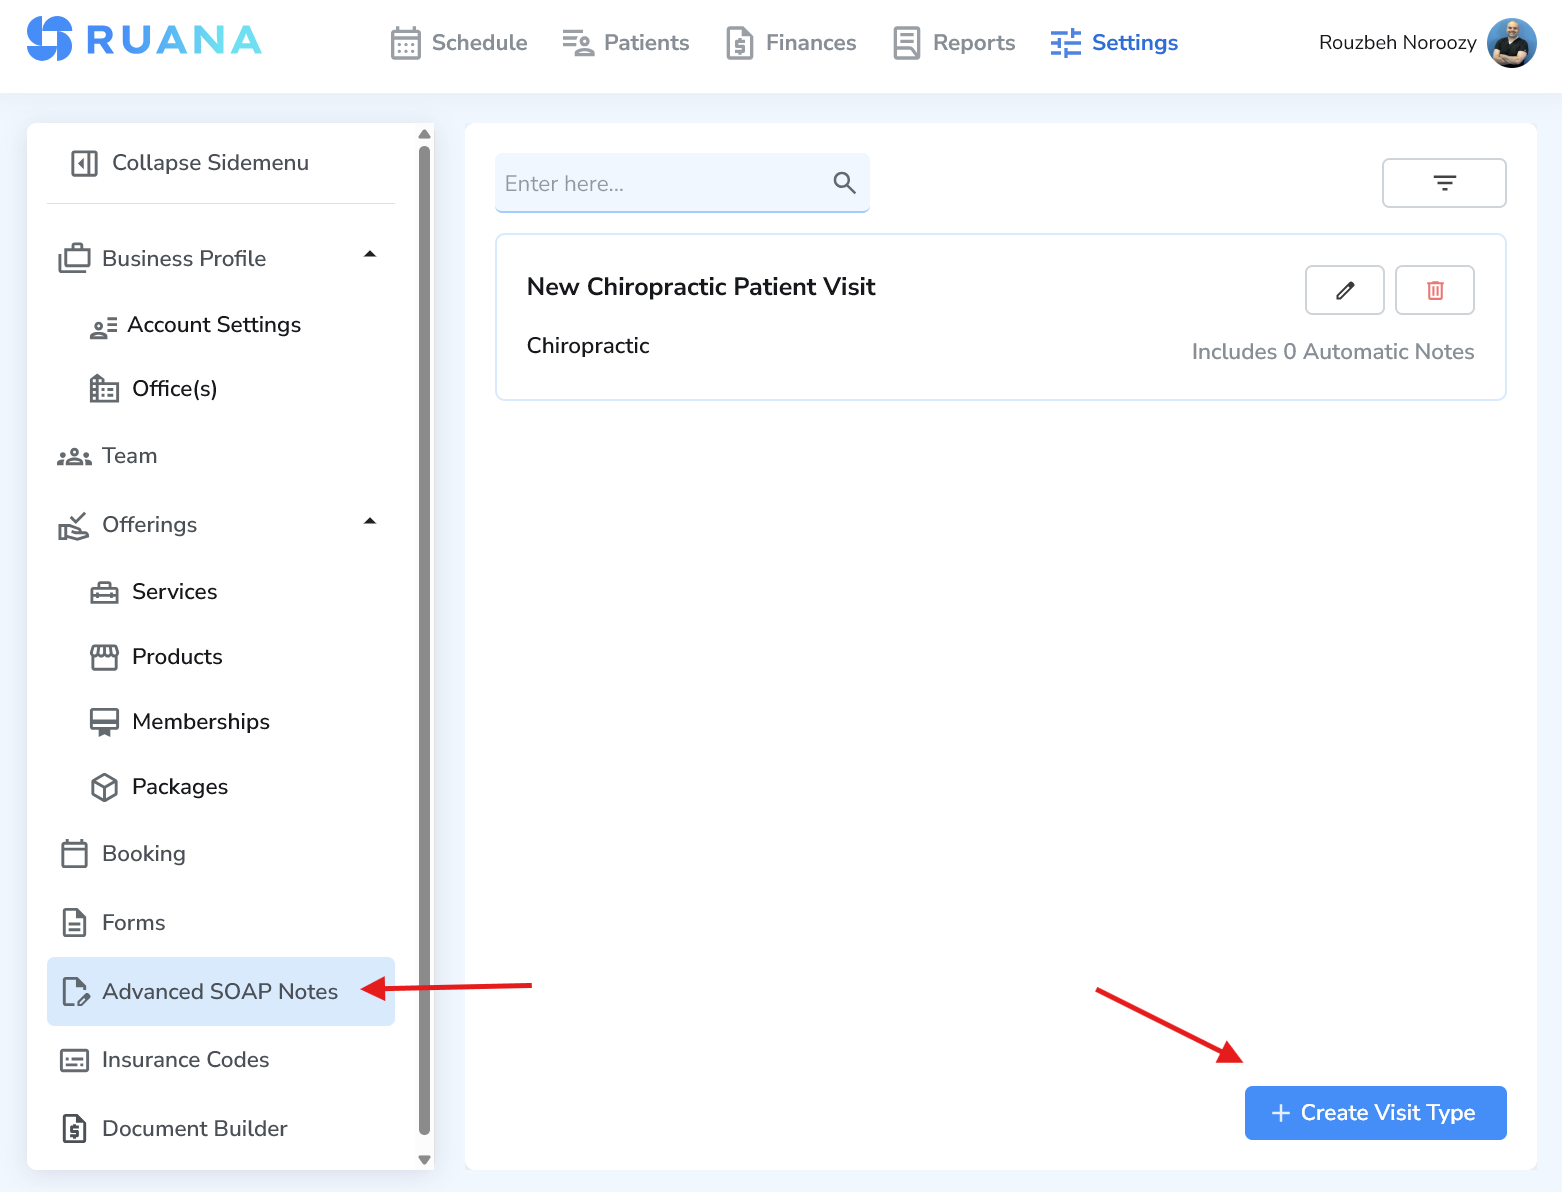Click the Collapse Sidemenu icon

point(84,163)
